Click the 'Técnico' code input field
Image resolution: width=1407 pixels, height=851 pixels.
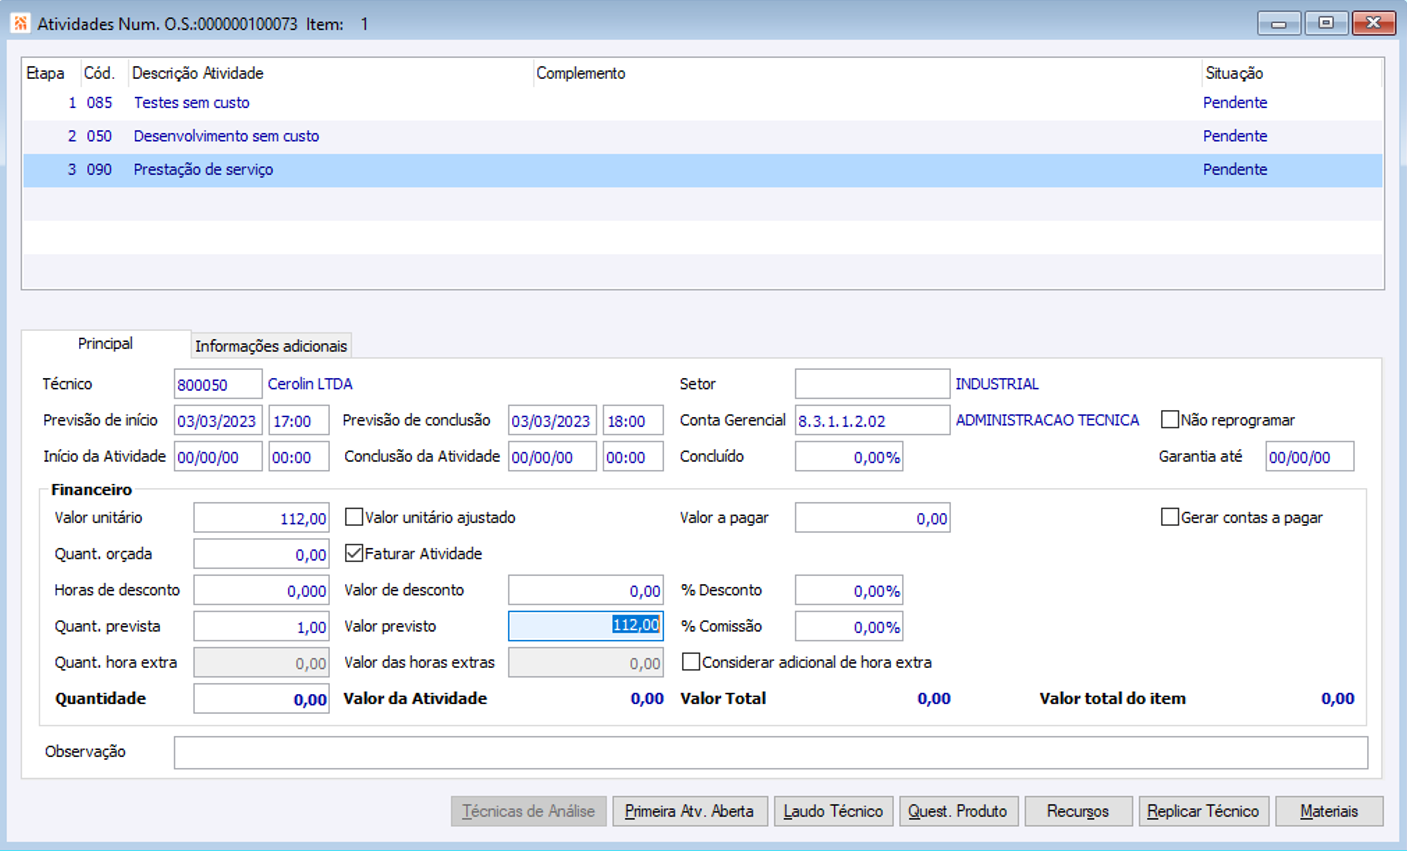pyautogui.click(x=217, y=384)
